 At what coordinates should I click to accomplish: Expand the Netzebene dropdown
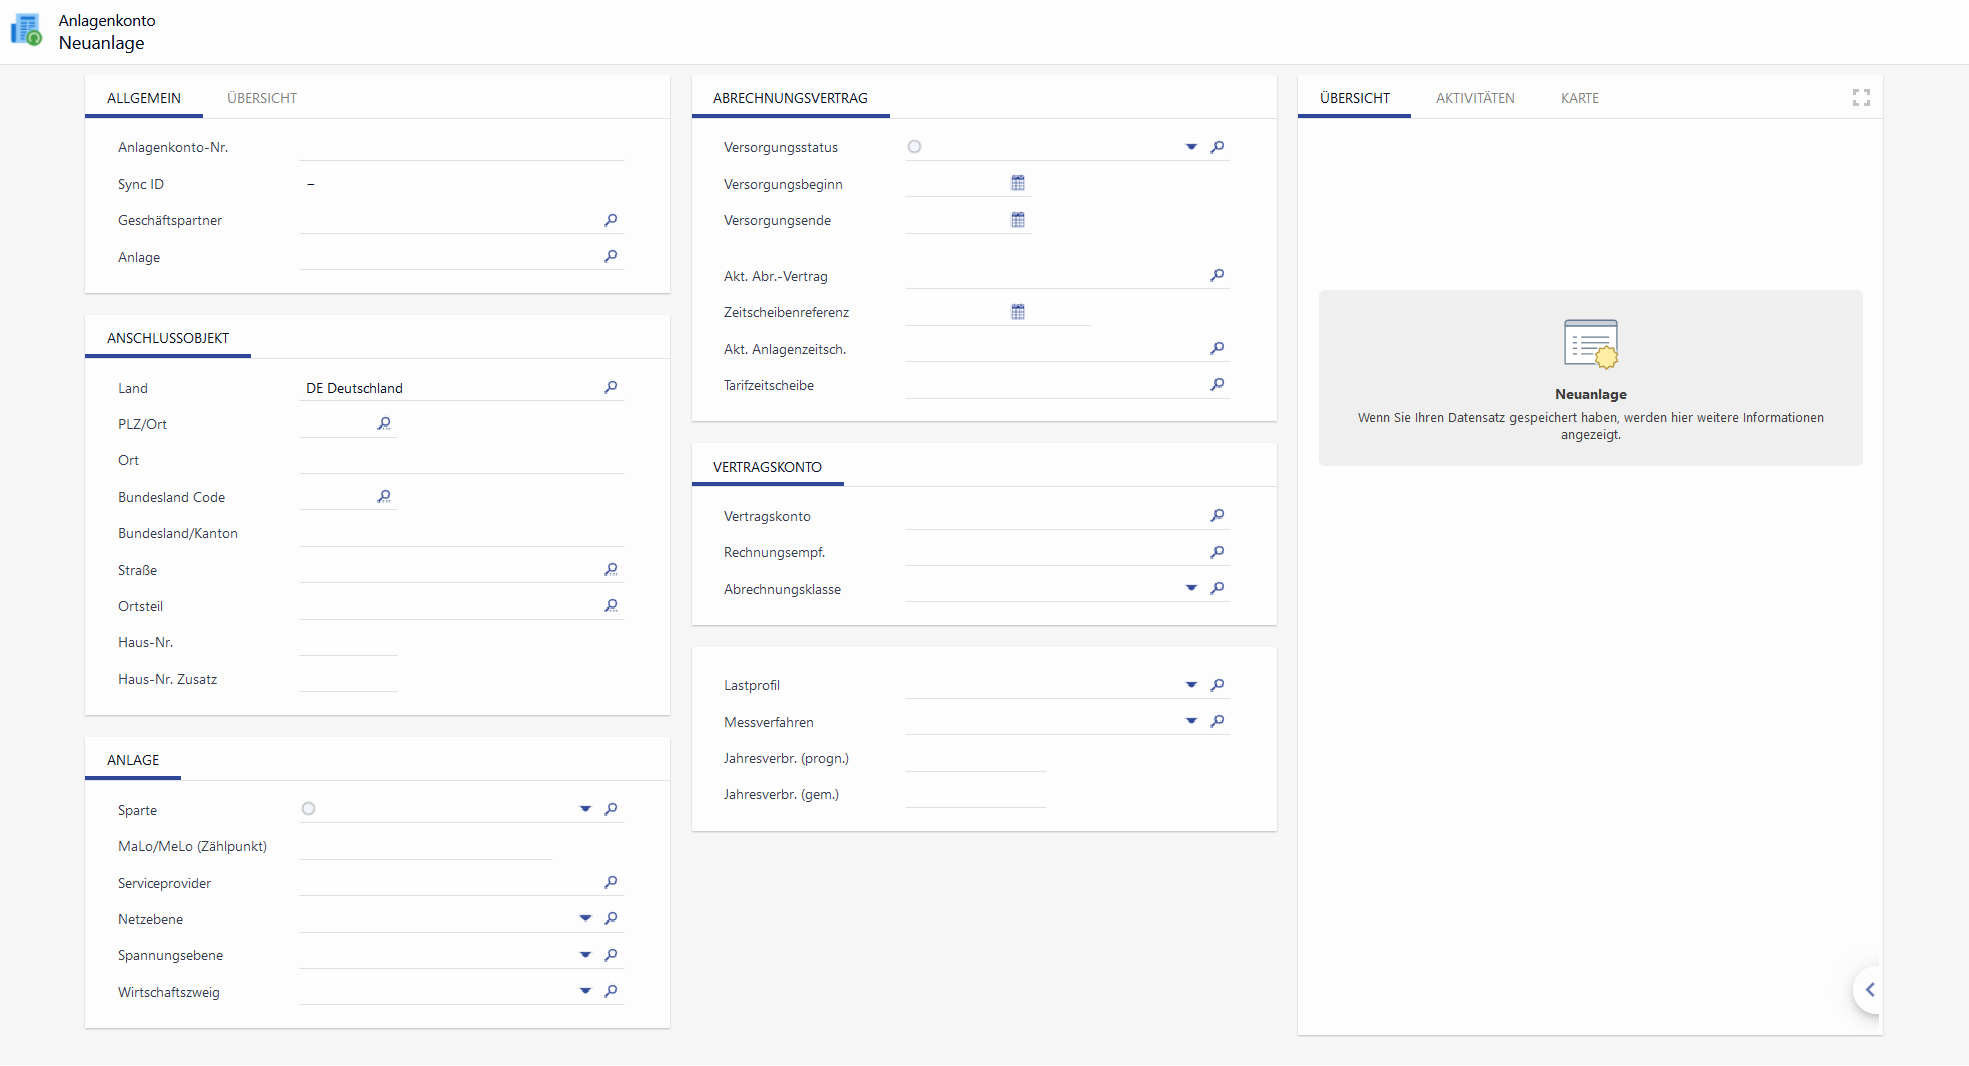pyautogui.click(x=585, y=919)
